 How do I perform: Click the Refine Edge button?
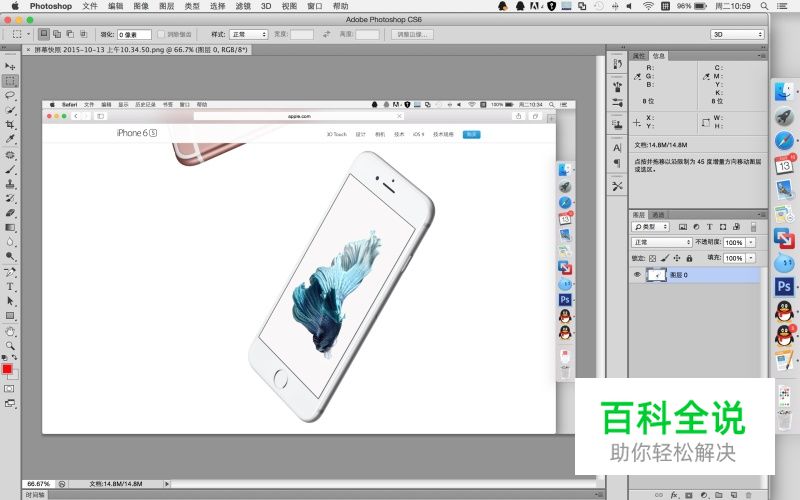point(413,34)
